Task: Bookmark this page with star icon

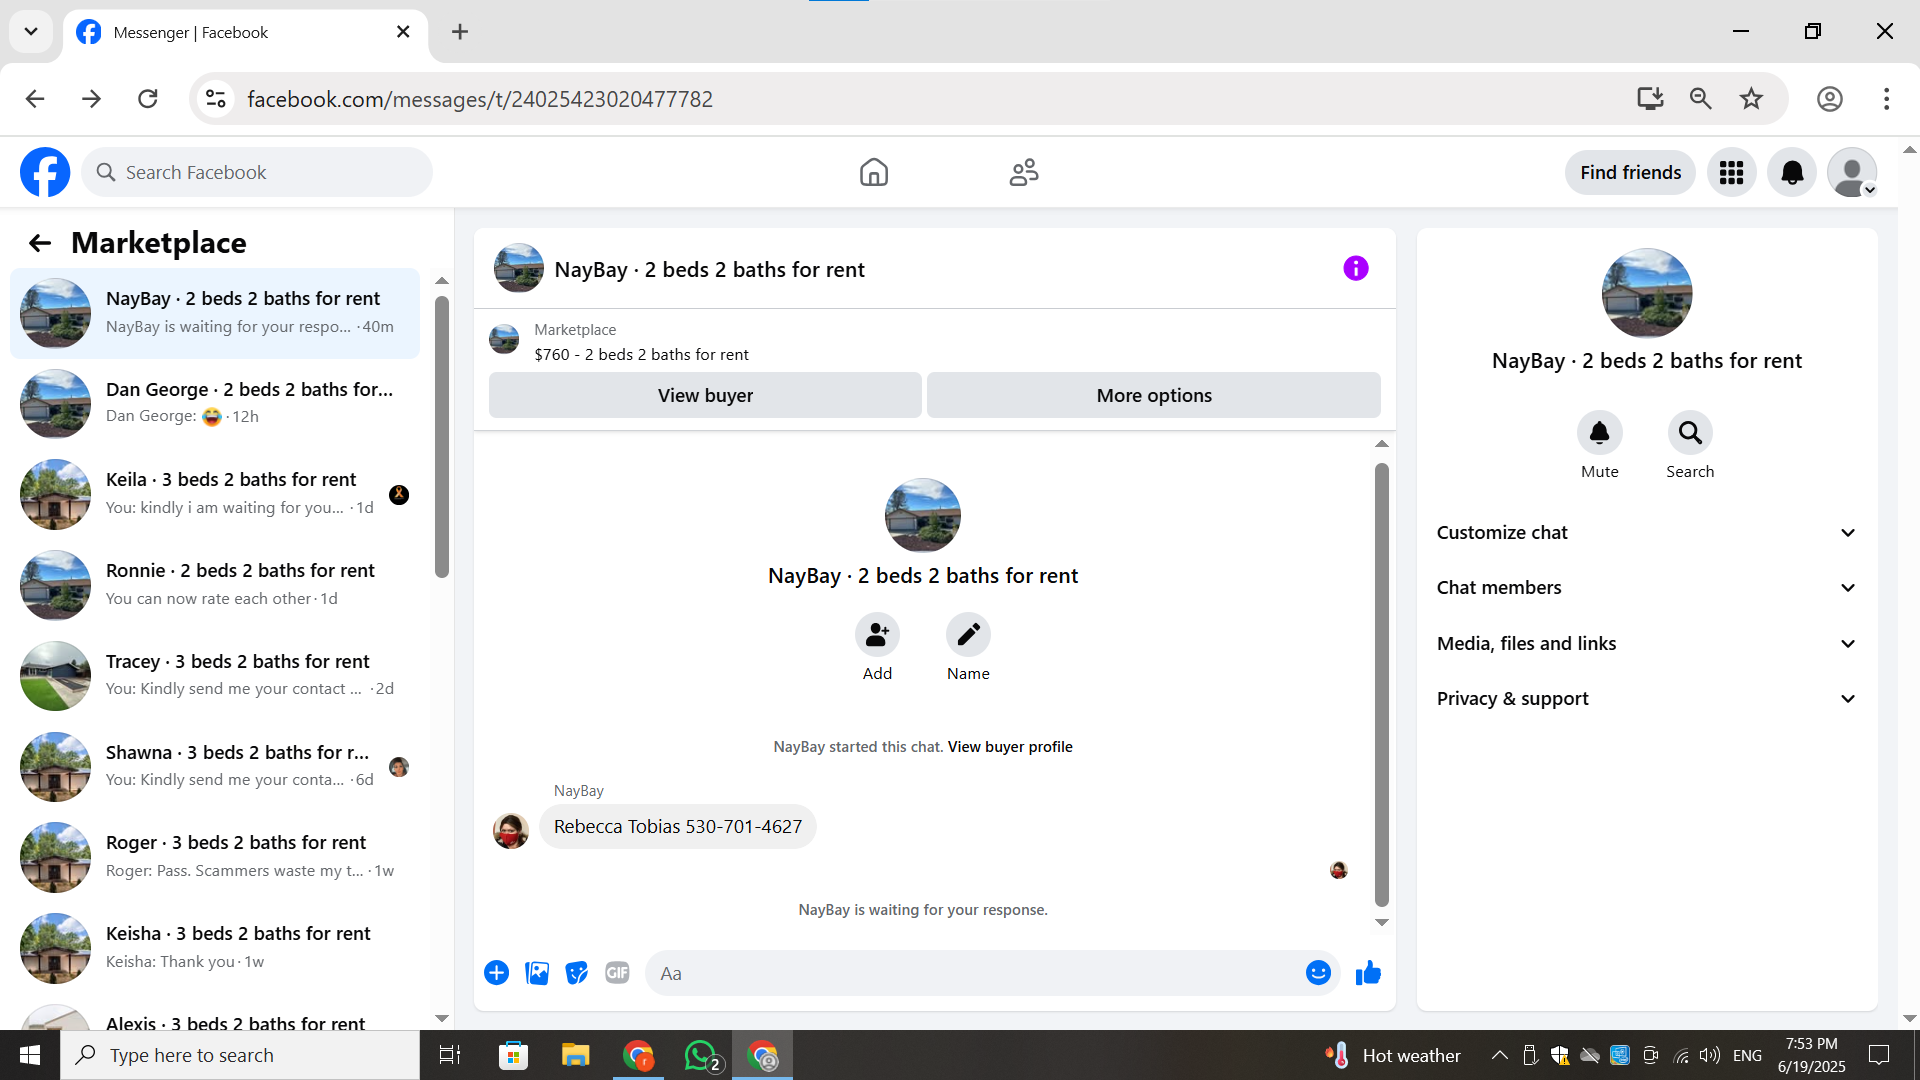Action: pos(1751,99)
